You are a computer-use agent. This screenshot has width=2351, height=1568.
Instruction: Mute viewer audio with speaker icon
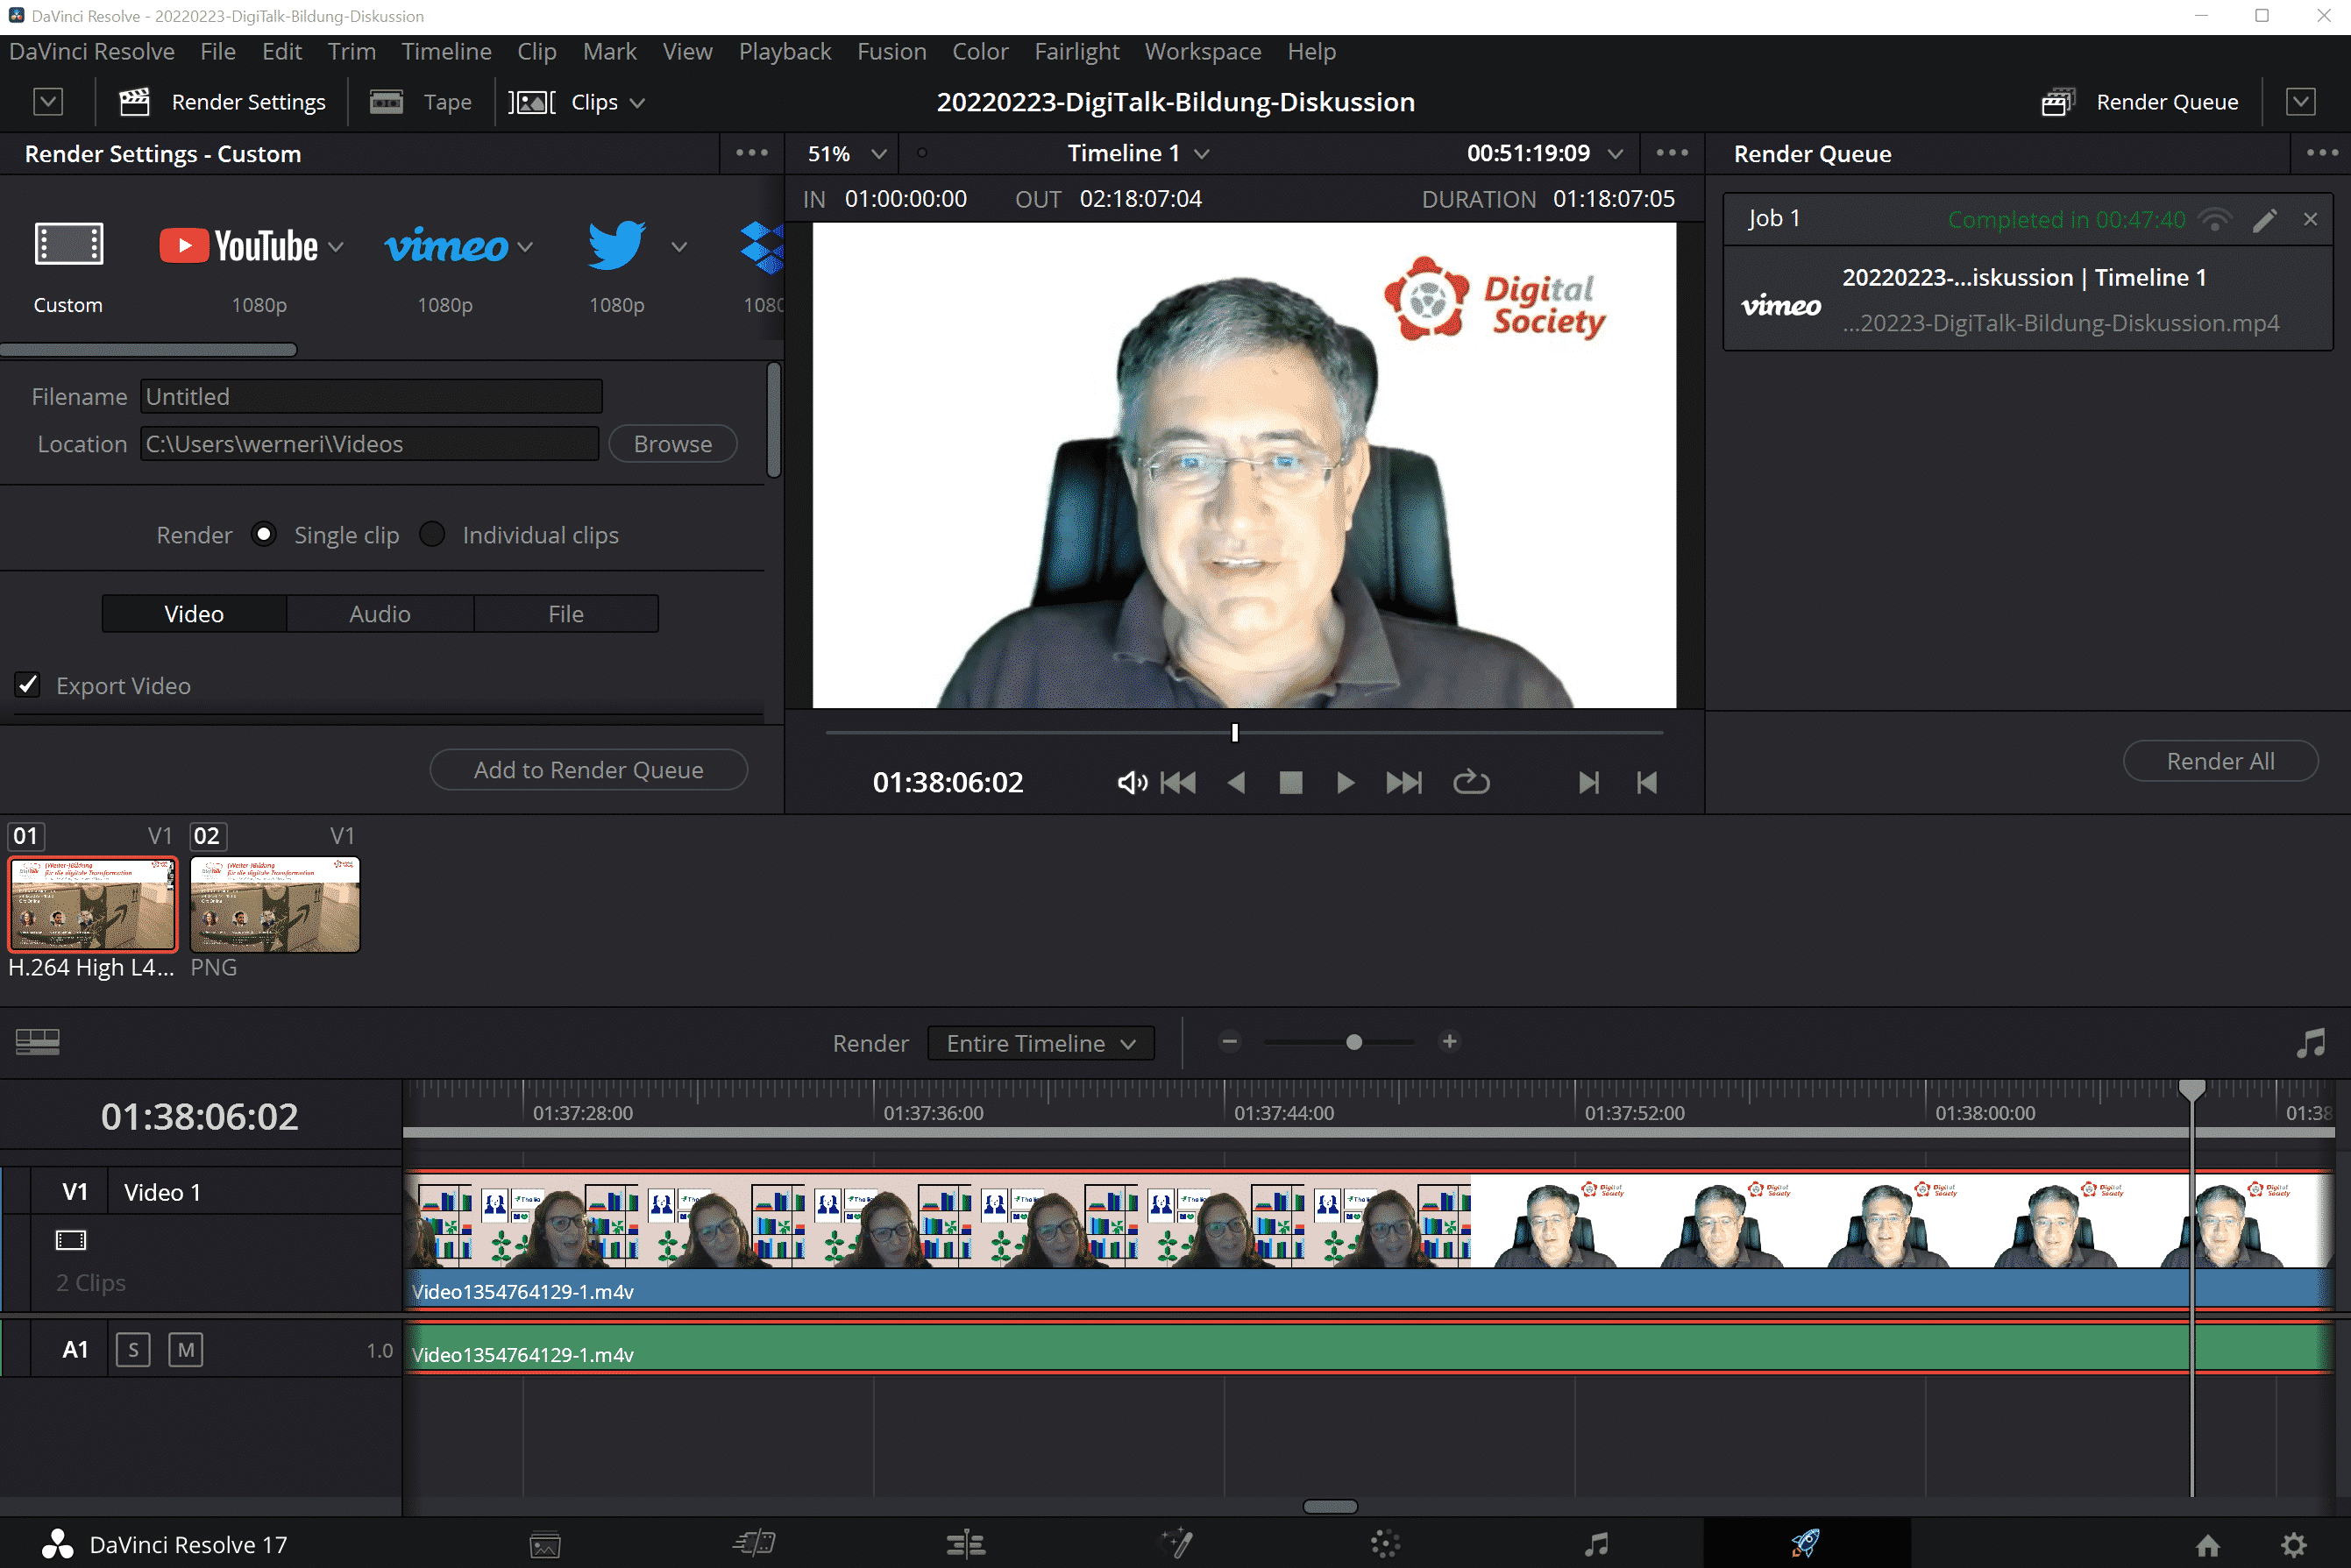click(1131, 783)
